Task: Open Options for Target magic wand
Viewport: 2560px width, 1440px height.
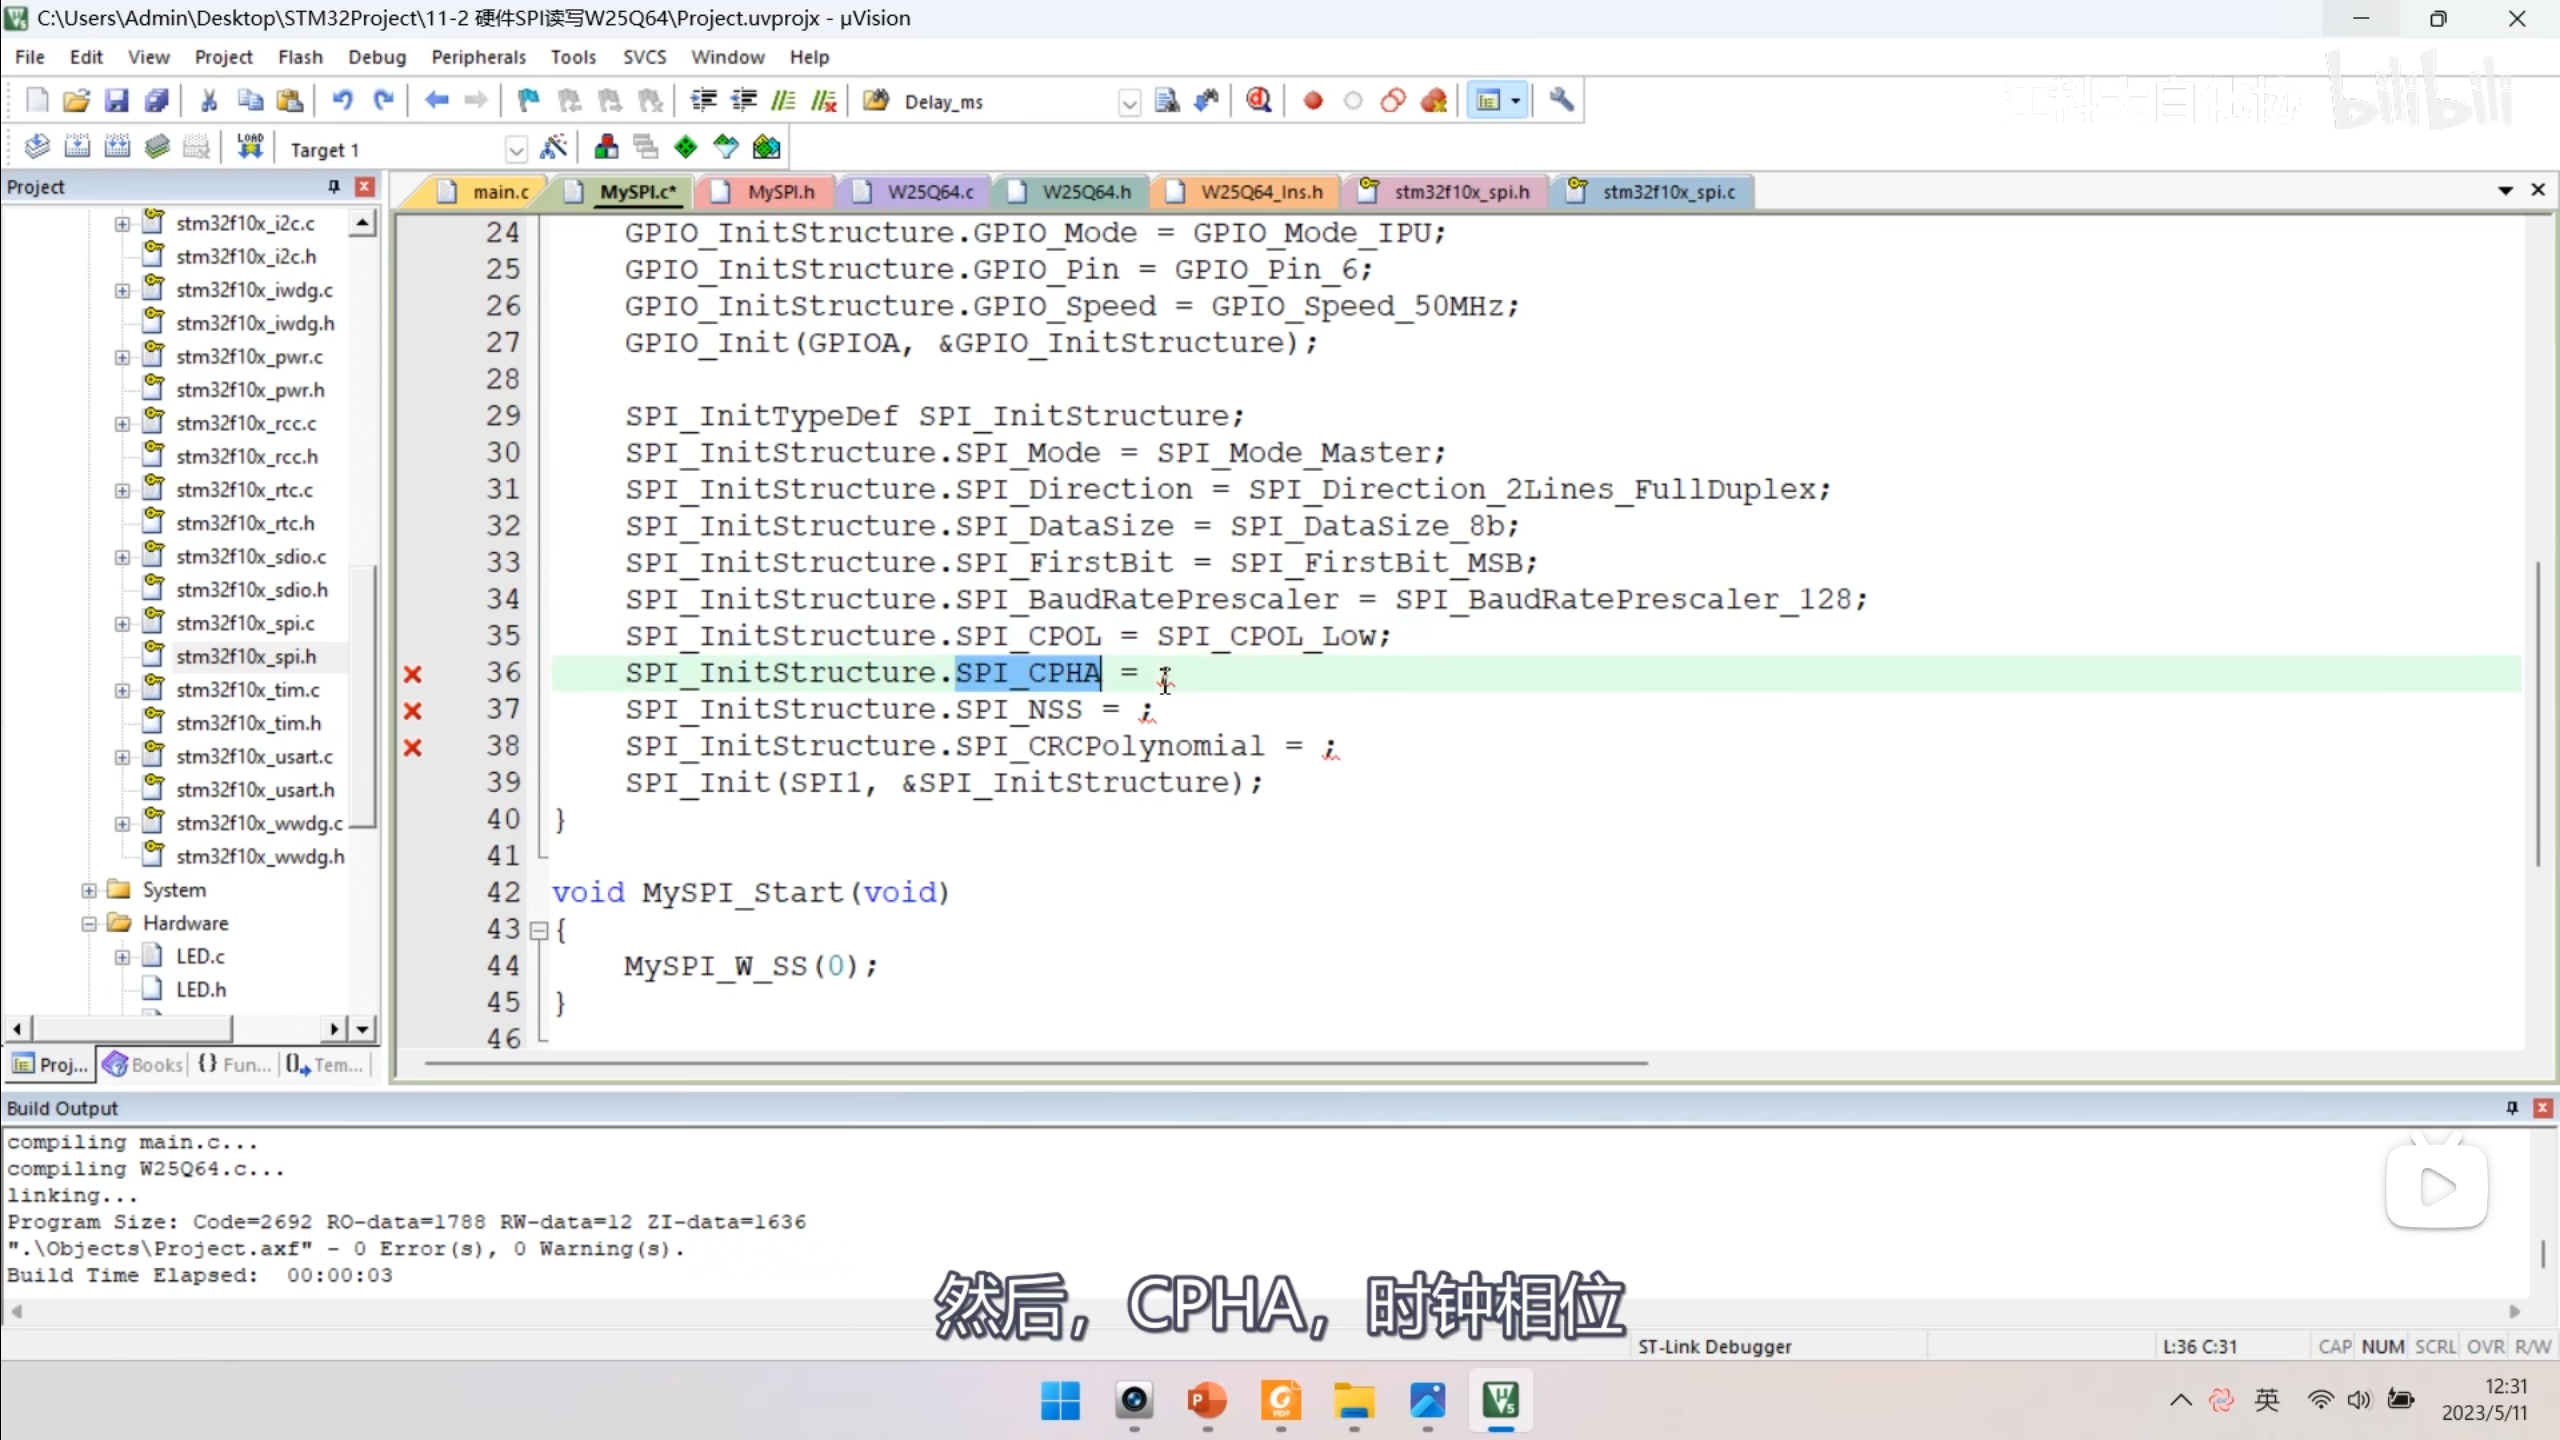Action: tap(553, 148)
